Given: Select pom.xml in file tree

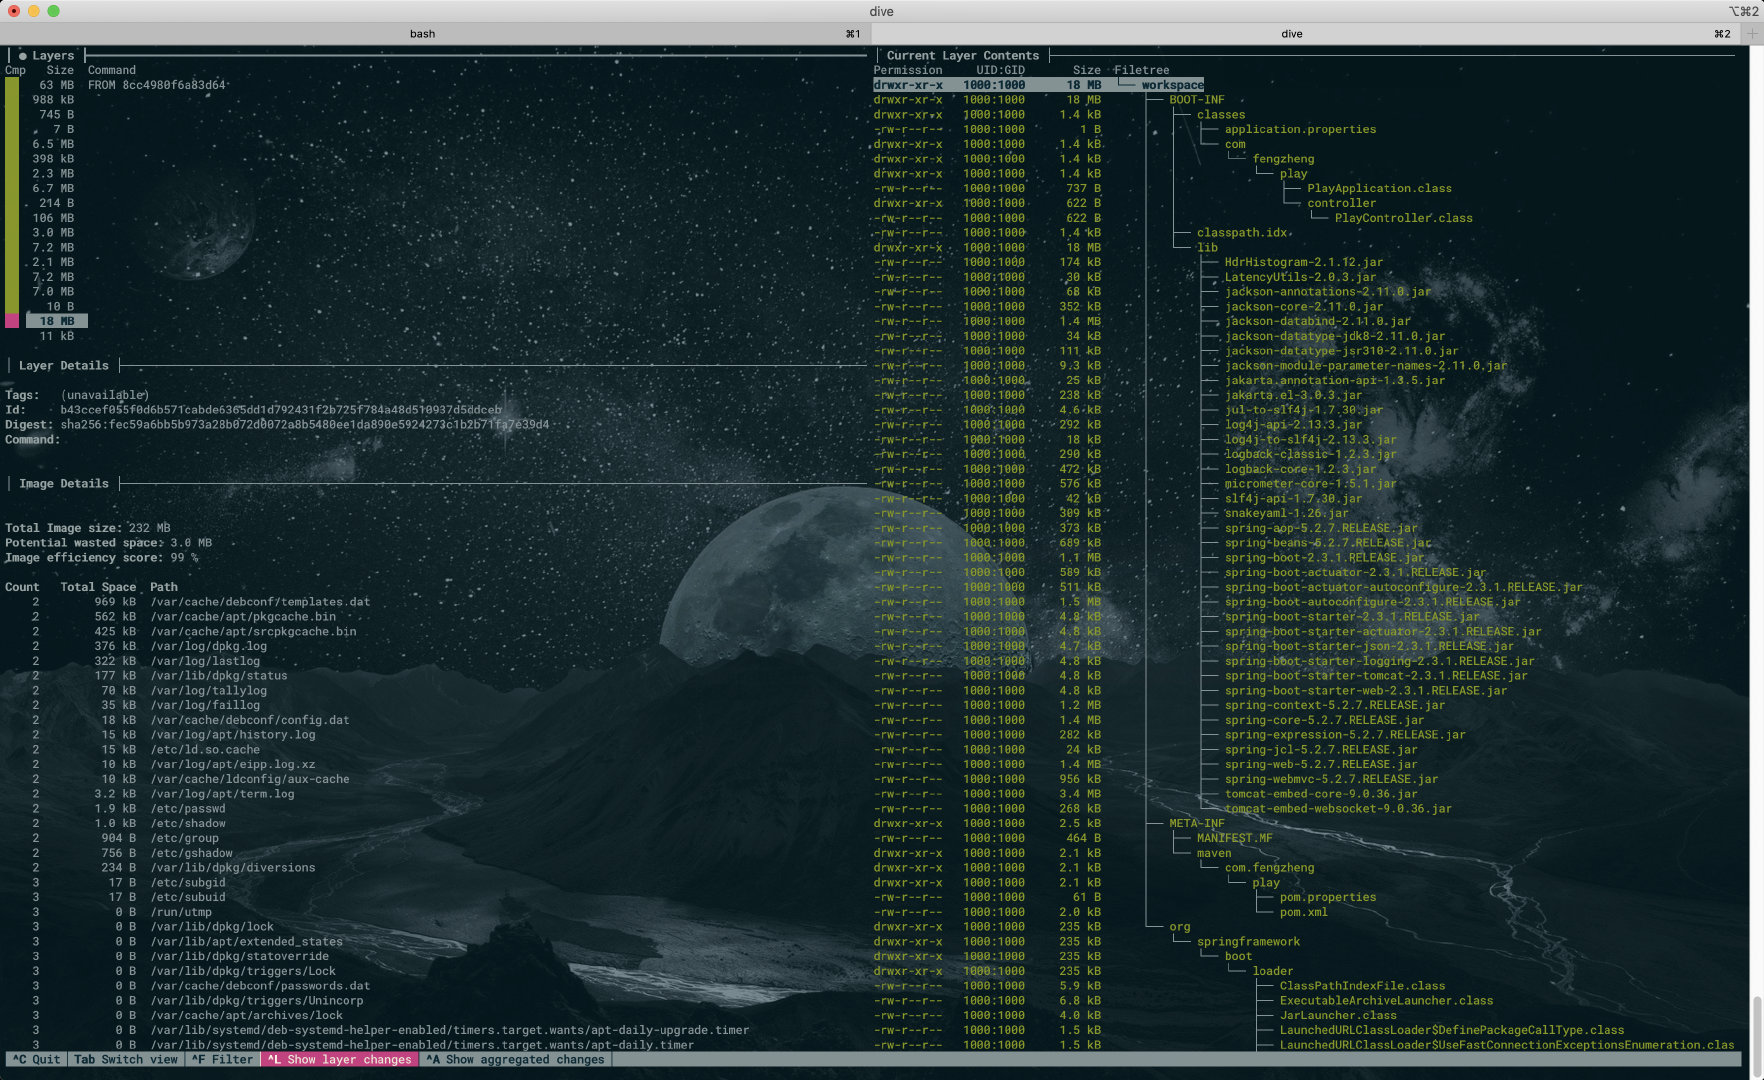Looking at the screenshot, I should click(x=1304, y=912).
